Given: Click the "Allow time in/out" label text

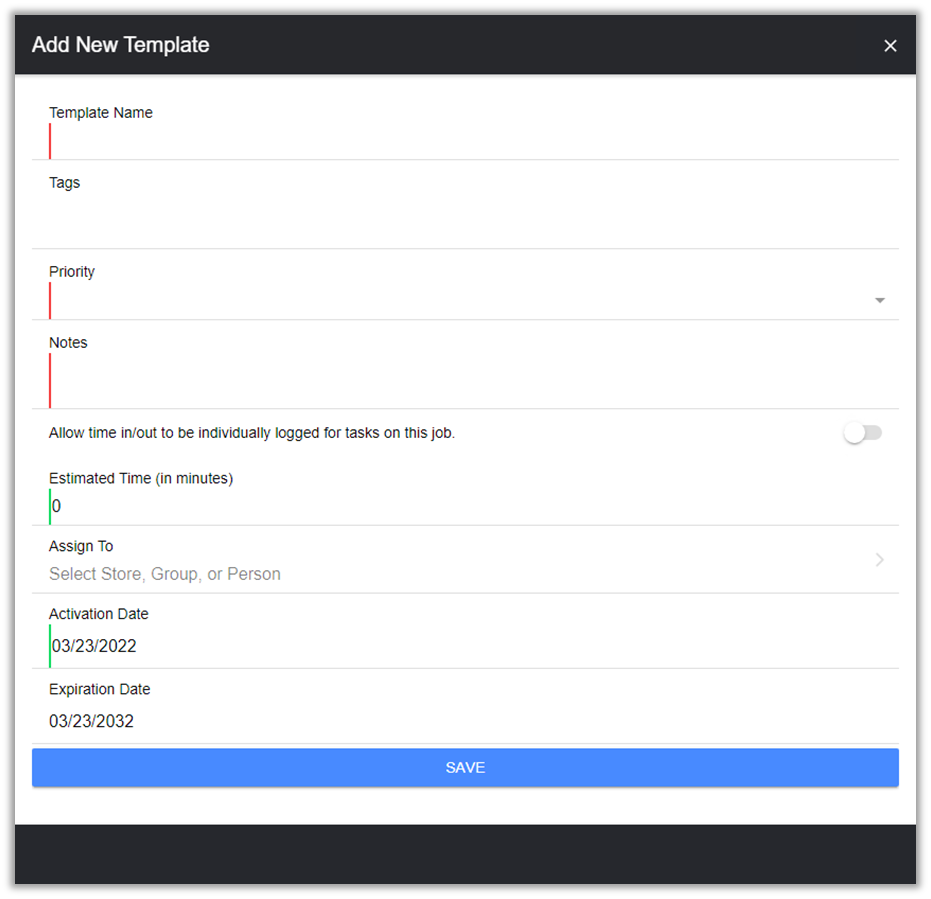Looking at the screenshot, I should tap(252, 433).
